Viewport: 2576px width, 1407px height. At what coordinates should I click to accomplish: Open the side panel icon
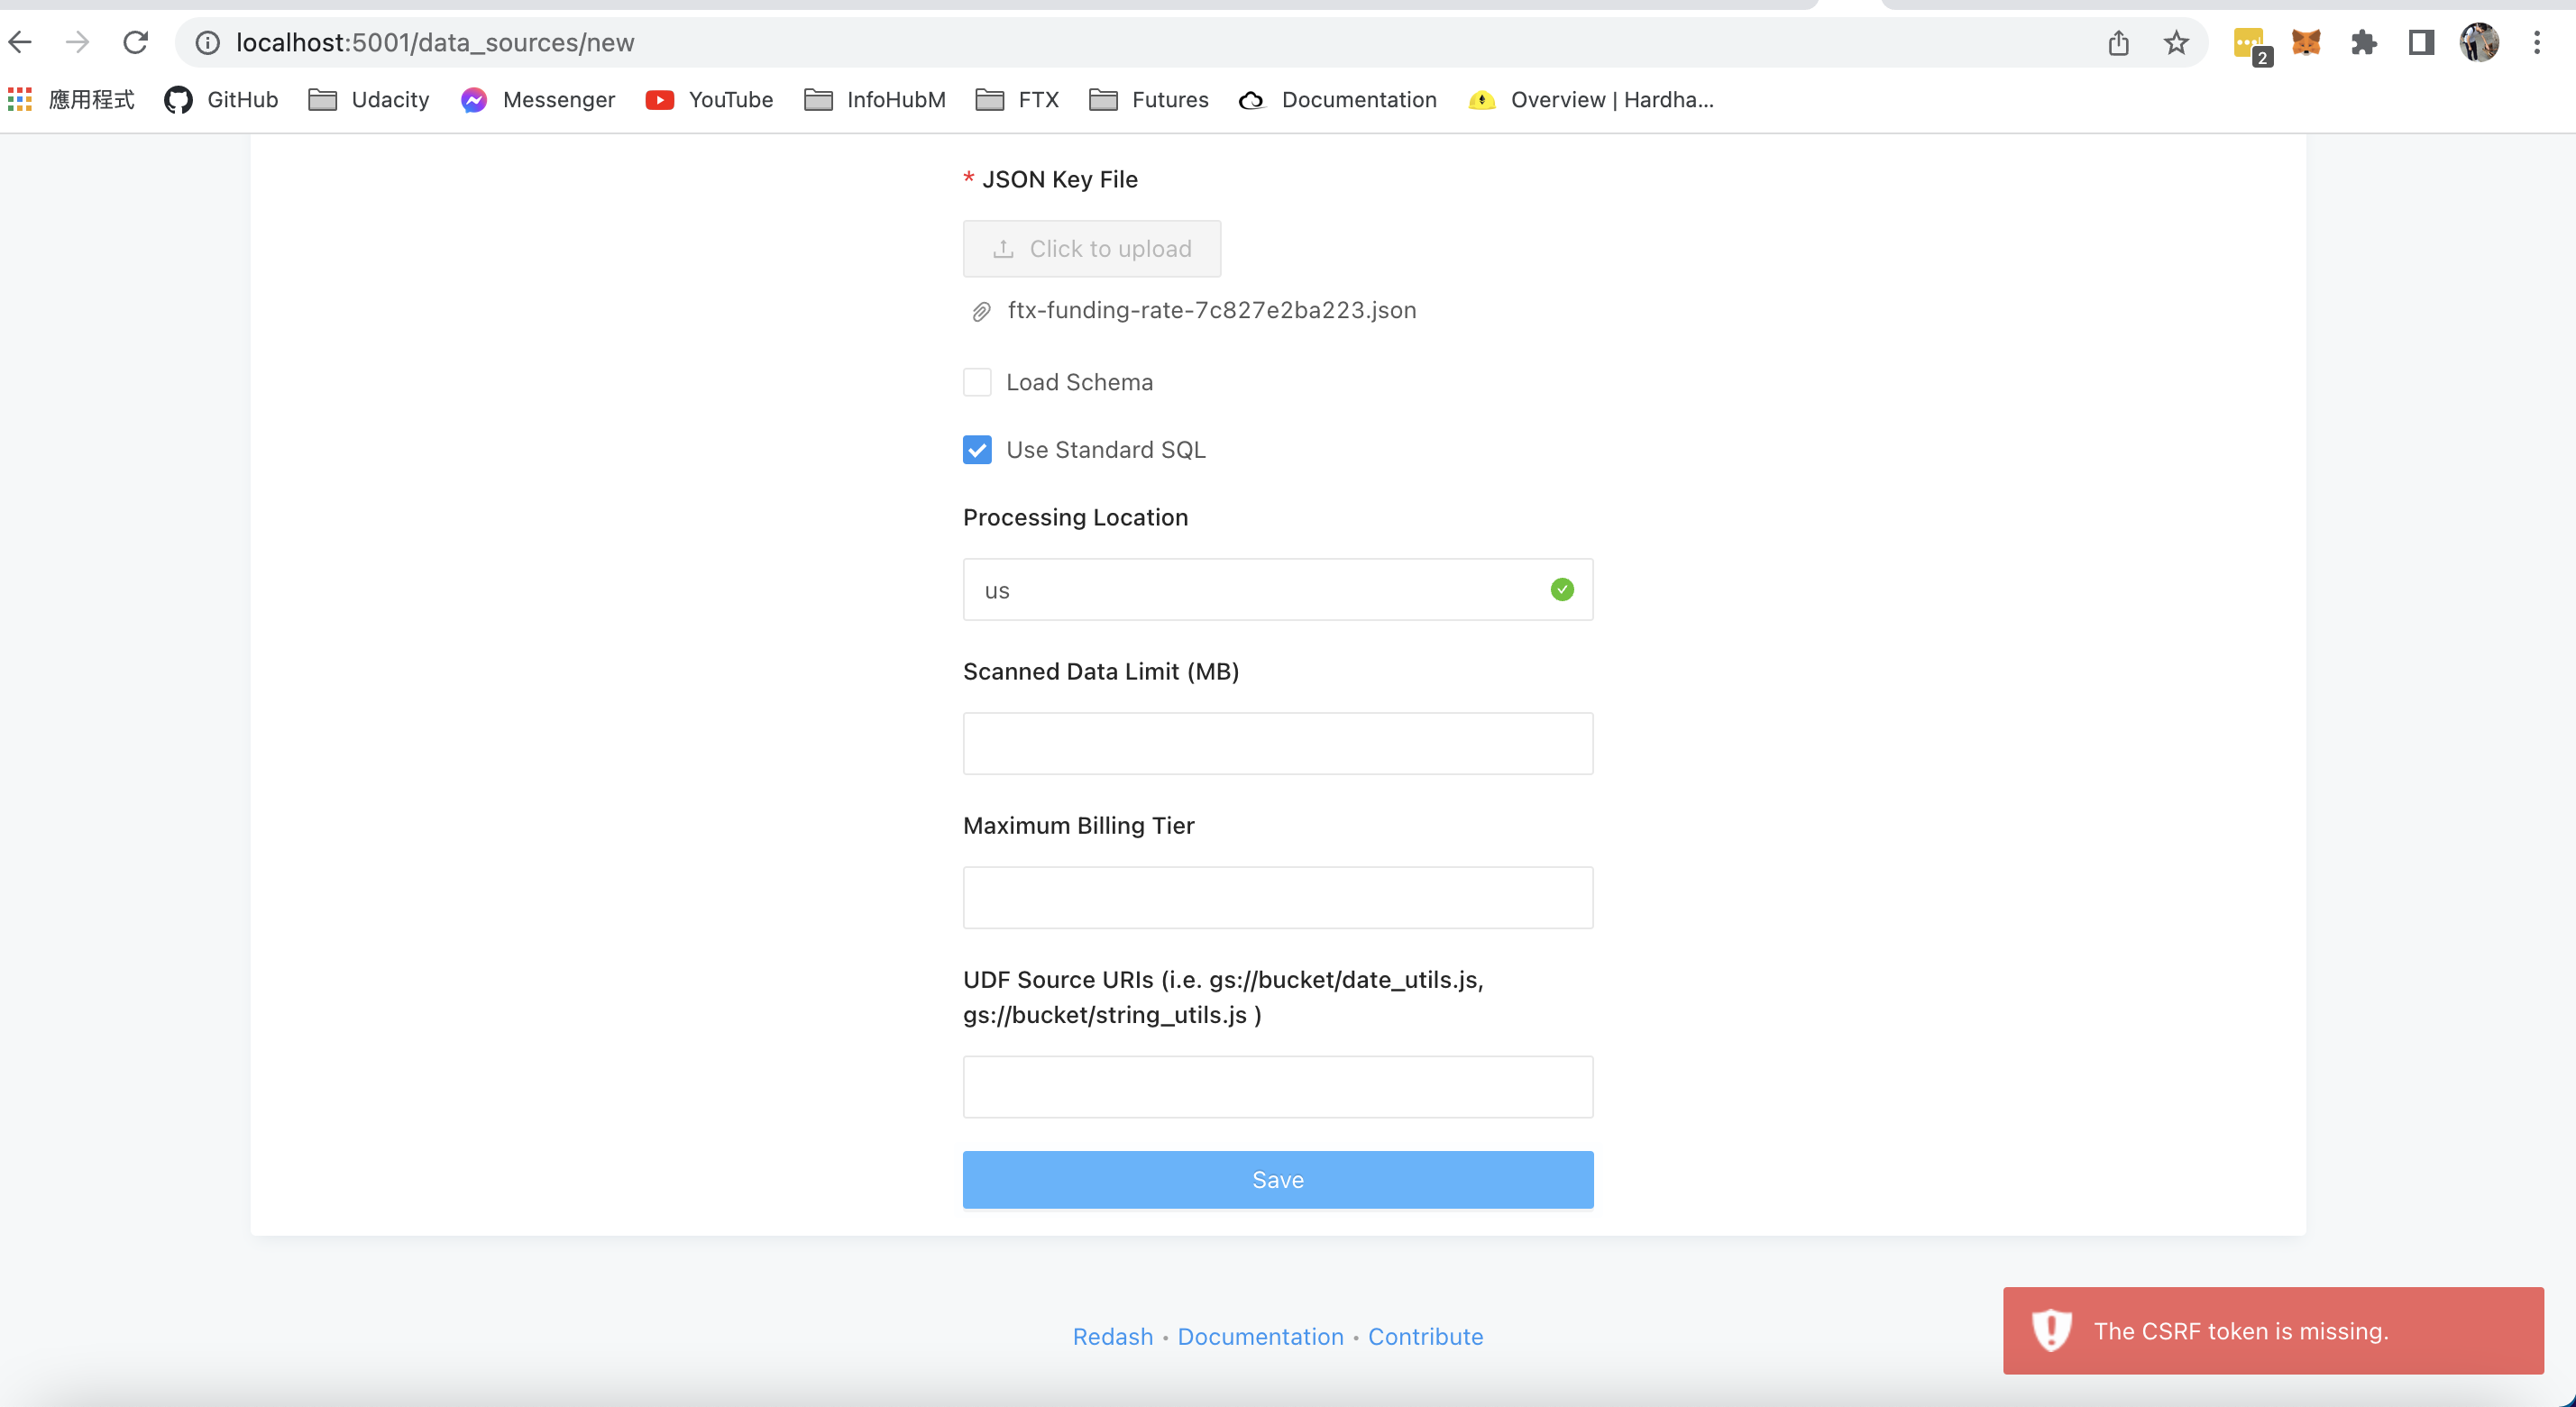2421,42
